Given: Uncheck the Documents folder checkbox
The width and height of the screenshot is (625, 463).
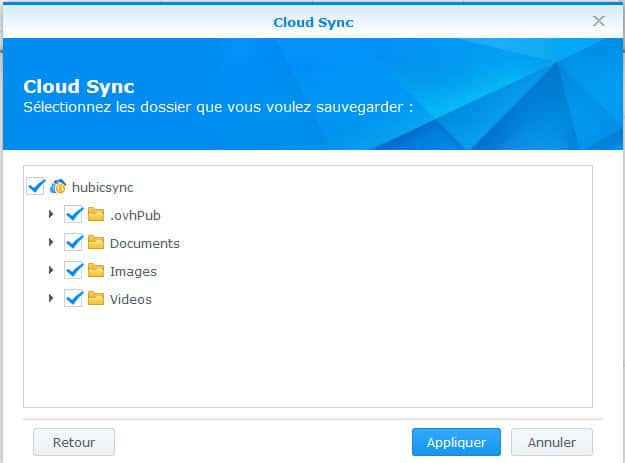Looking at the screenshot, I should (73, 242).
